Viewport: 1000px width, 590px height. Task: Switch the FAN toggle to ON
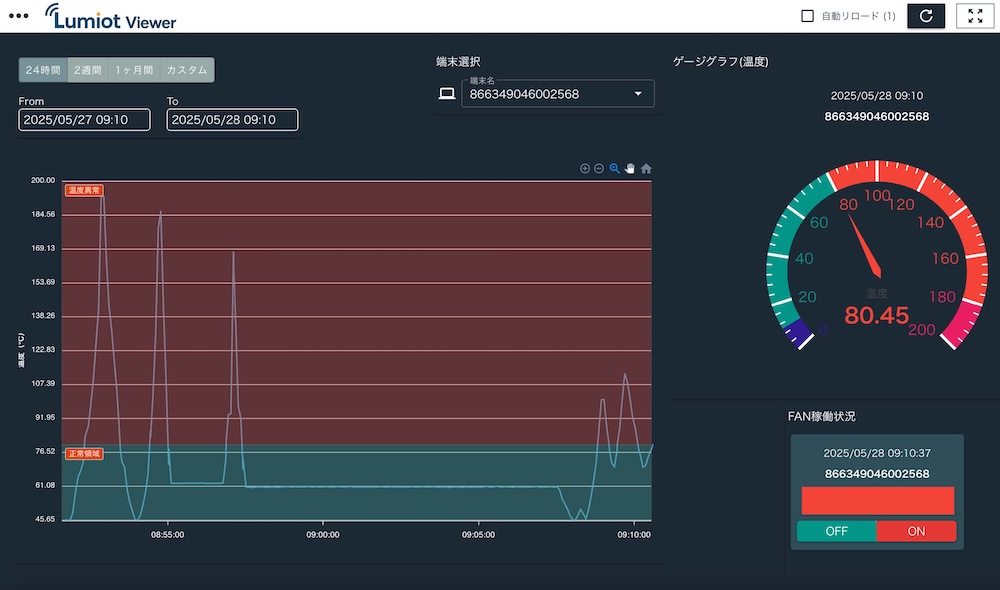(916, 531)
